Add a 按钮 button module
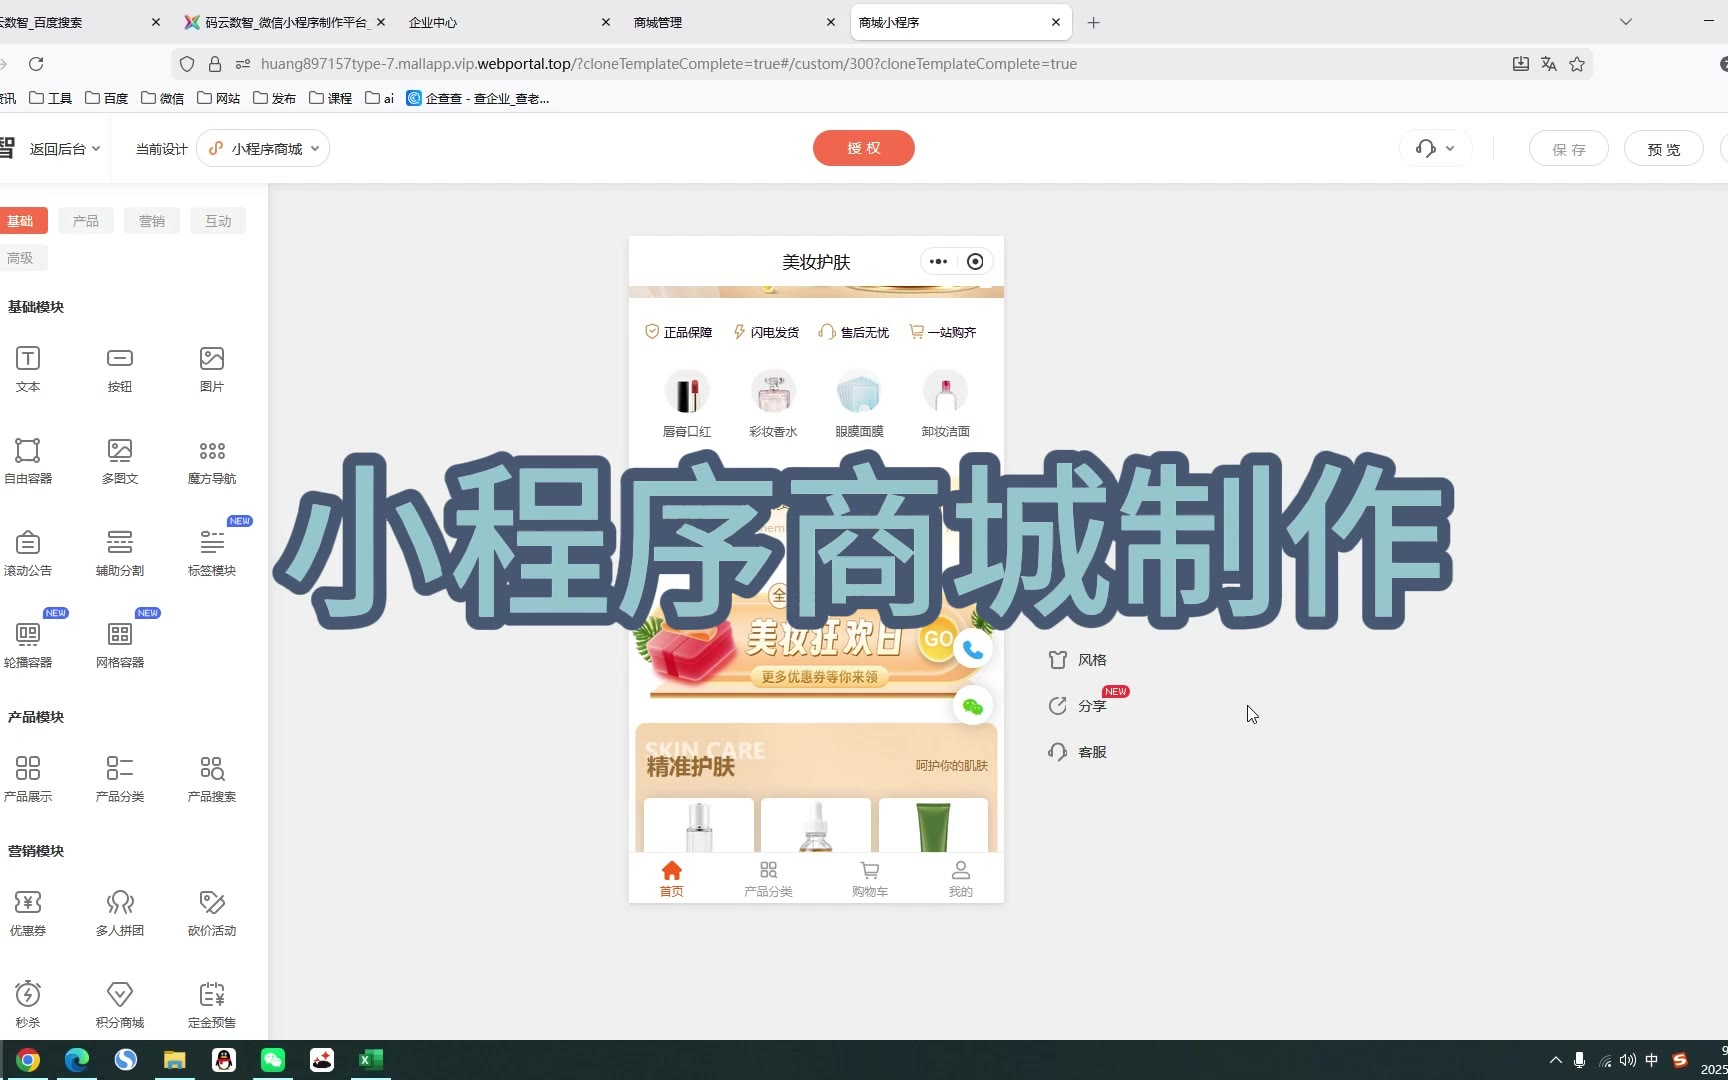 point(120,368)
